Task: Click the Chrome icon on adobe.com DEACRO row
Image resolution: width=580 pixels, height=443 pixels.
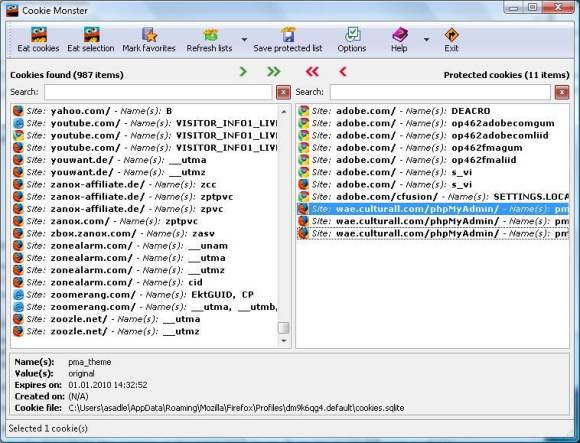Action: pyautogui.click(x=304, y=111)
